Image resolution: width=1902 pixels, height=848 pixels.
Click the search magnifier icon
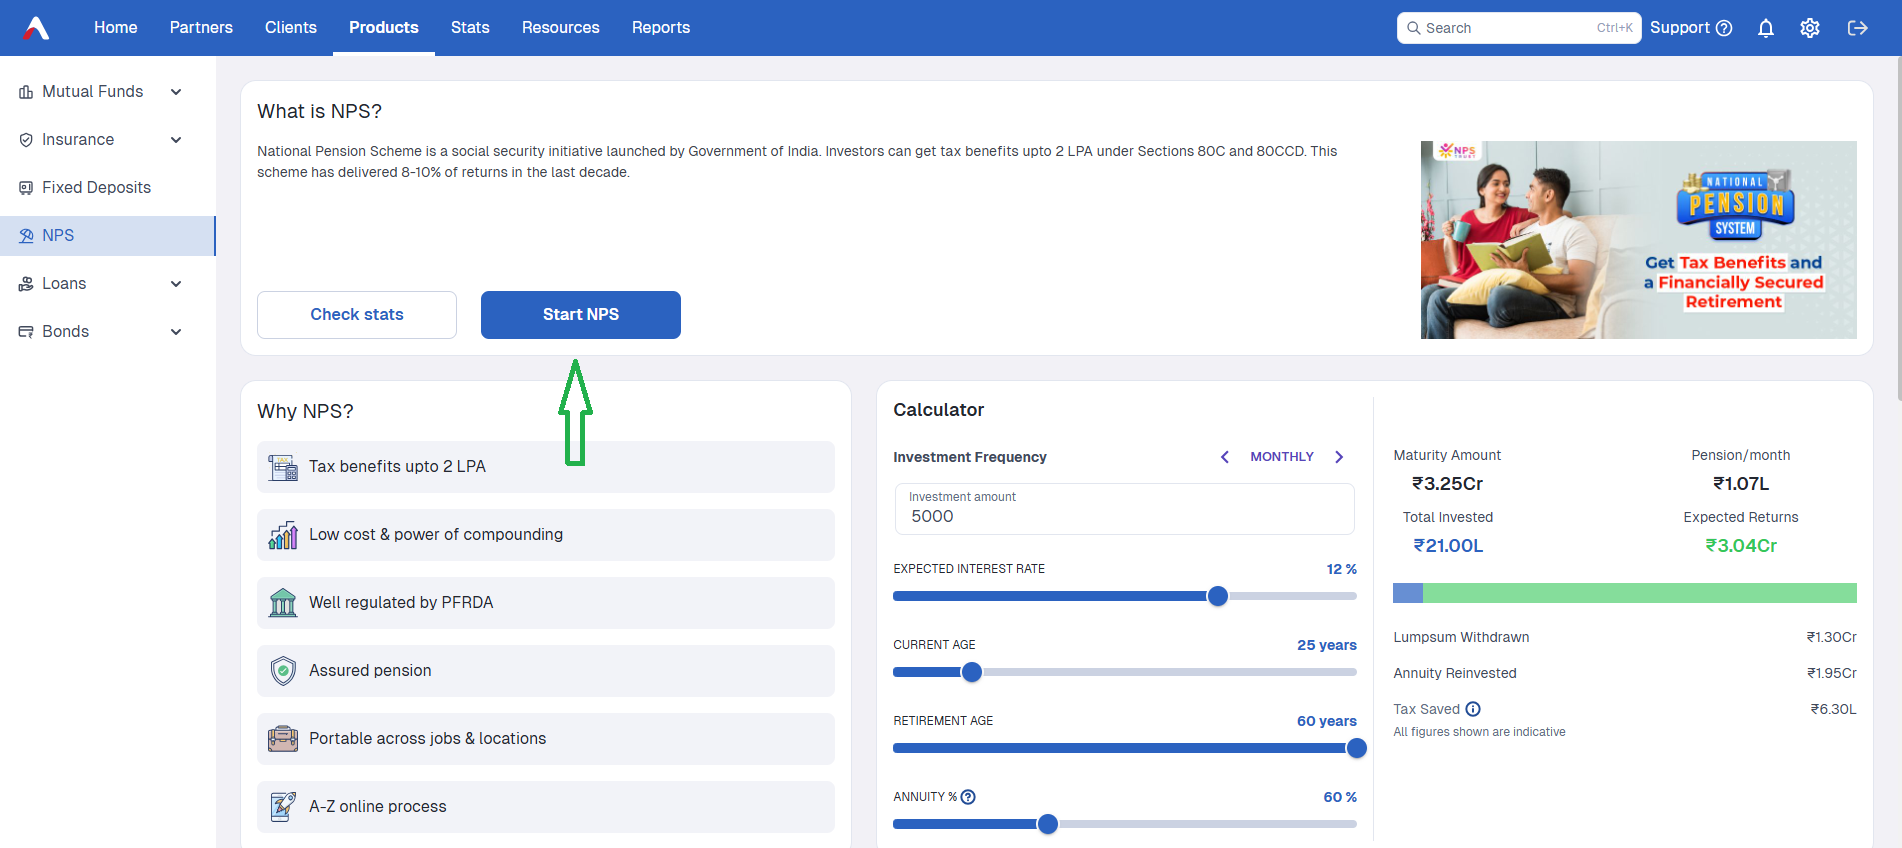pyautogui.click(x=1414, y=28)
